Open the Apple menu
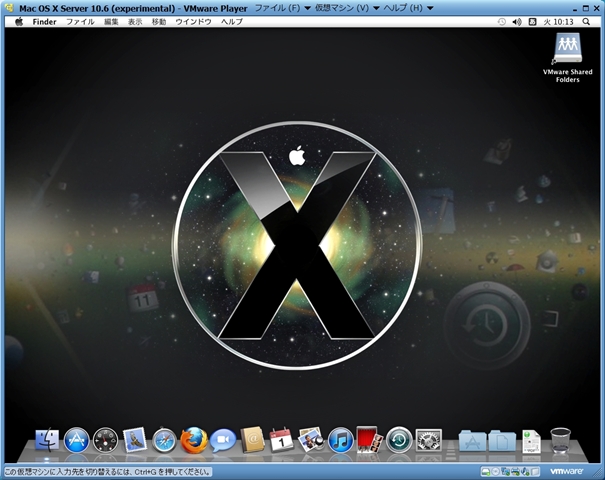Viewport: 605px width, 480px height. click(19, 22)
